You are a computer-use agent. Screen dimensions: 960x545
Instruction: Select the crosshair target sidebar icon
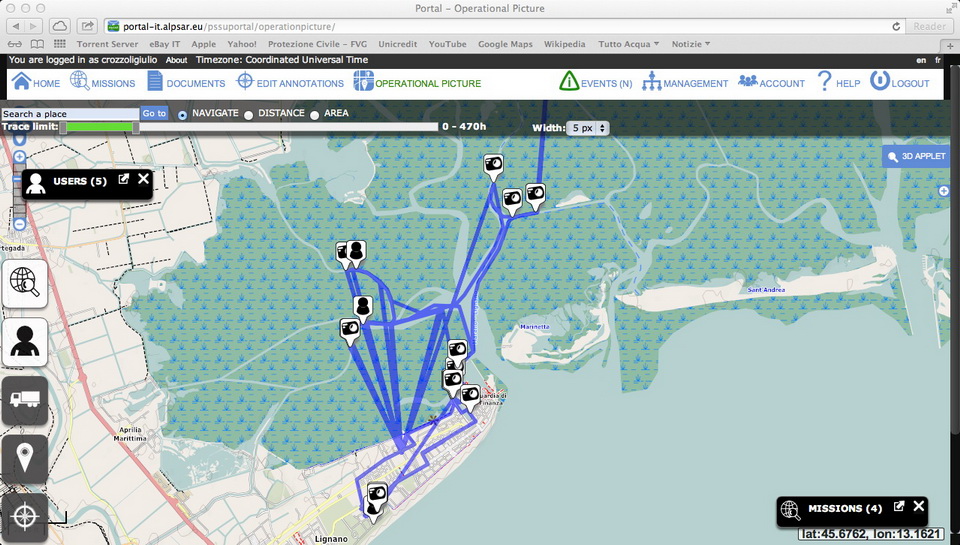[x=25, y=517]
